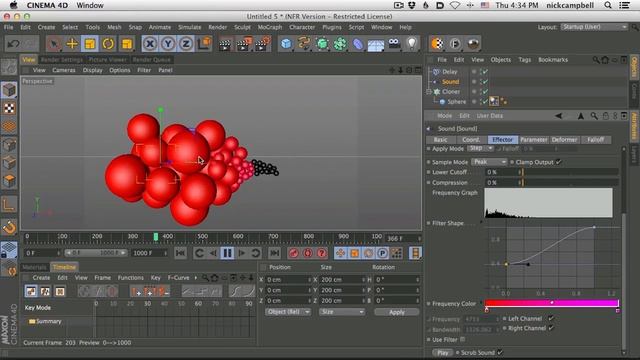Screen dimensions: 640x360
Task: Activate the Scale tool icon
Action: coord(90,44)
